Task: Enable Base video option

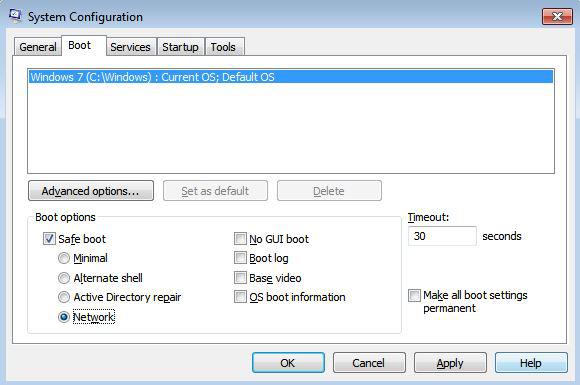Action: coord(240,277)
